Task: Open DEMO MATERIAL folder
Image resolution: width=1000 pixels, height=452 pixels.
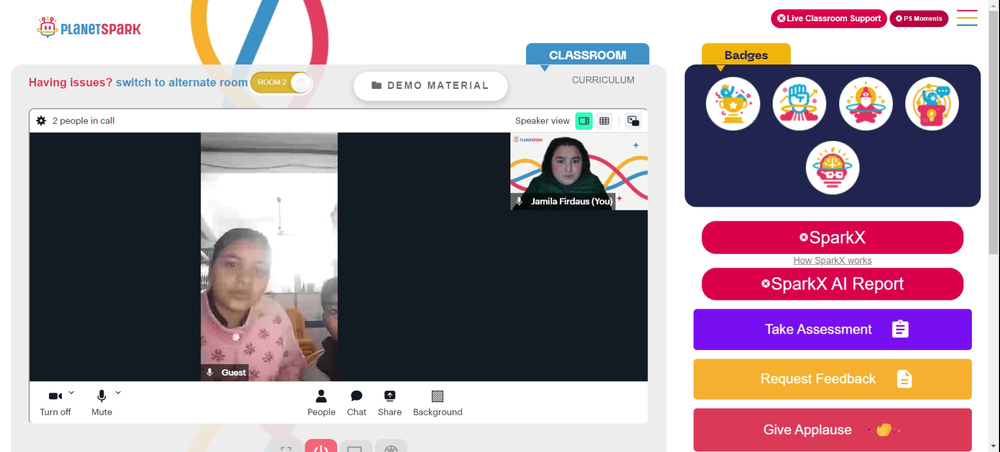Action: coord(430,85)
